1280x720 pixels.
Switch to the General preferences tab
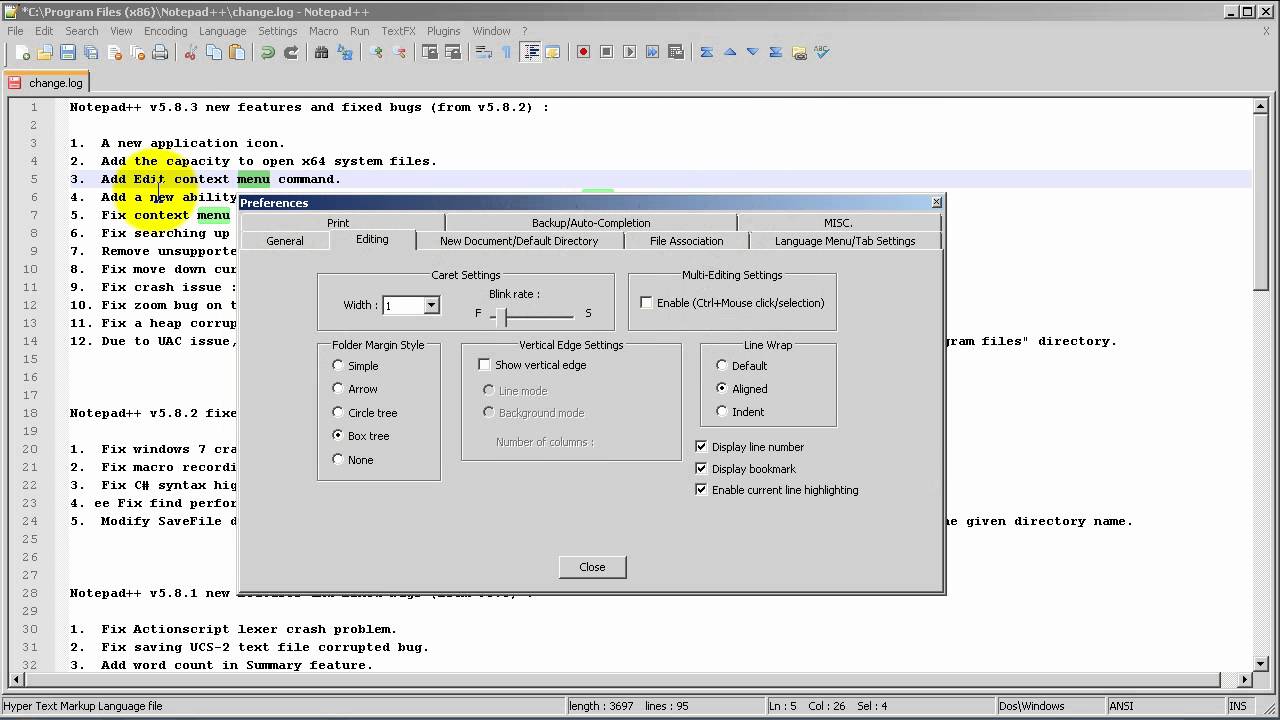pos(285,241)
